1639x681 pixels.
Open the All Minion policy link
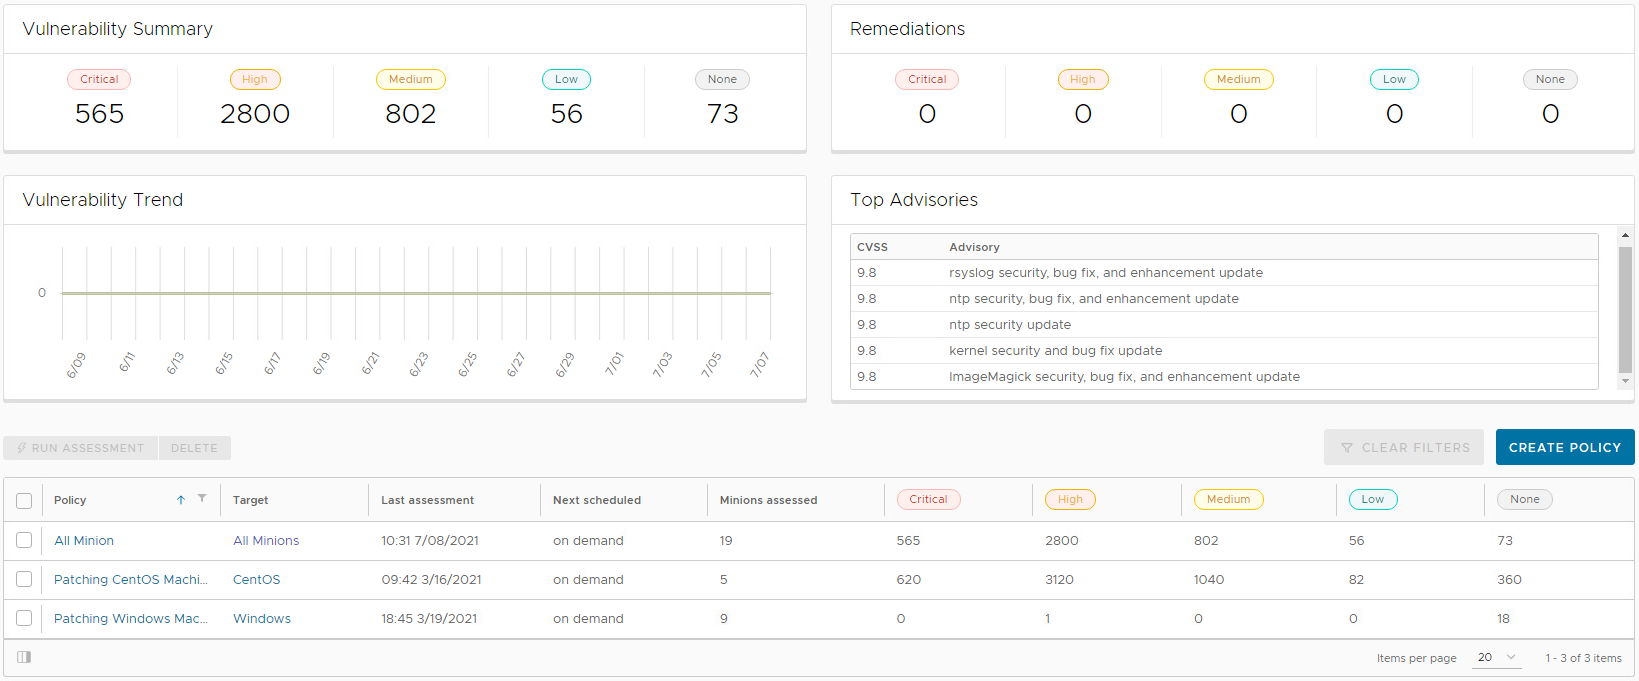coord(84,540)
